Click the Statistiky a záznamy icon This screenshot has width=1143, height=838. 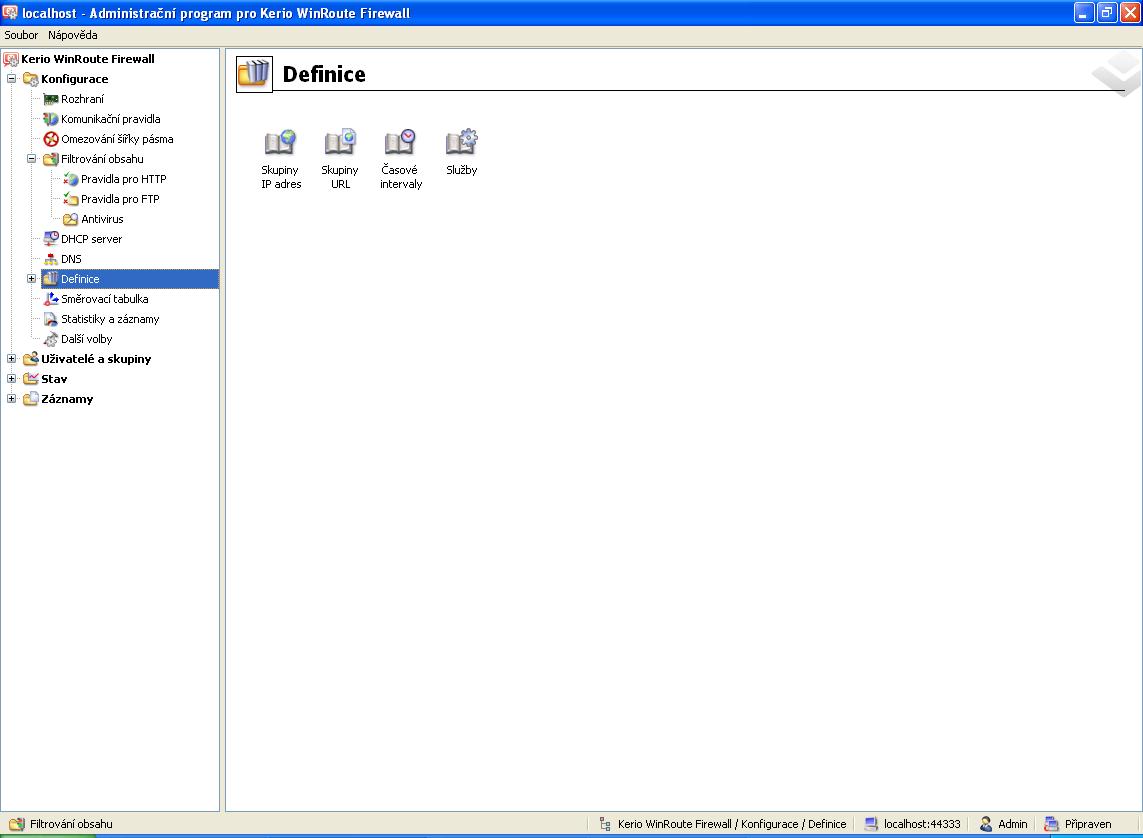pyautogui.click(x=50, y=319)
